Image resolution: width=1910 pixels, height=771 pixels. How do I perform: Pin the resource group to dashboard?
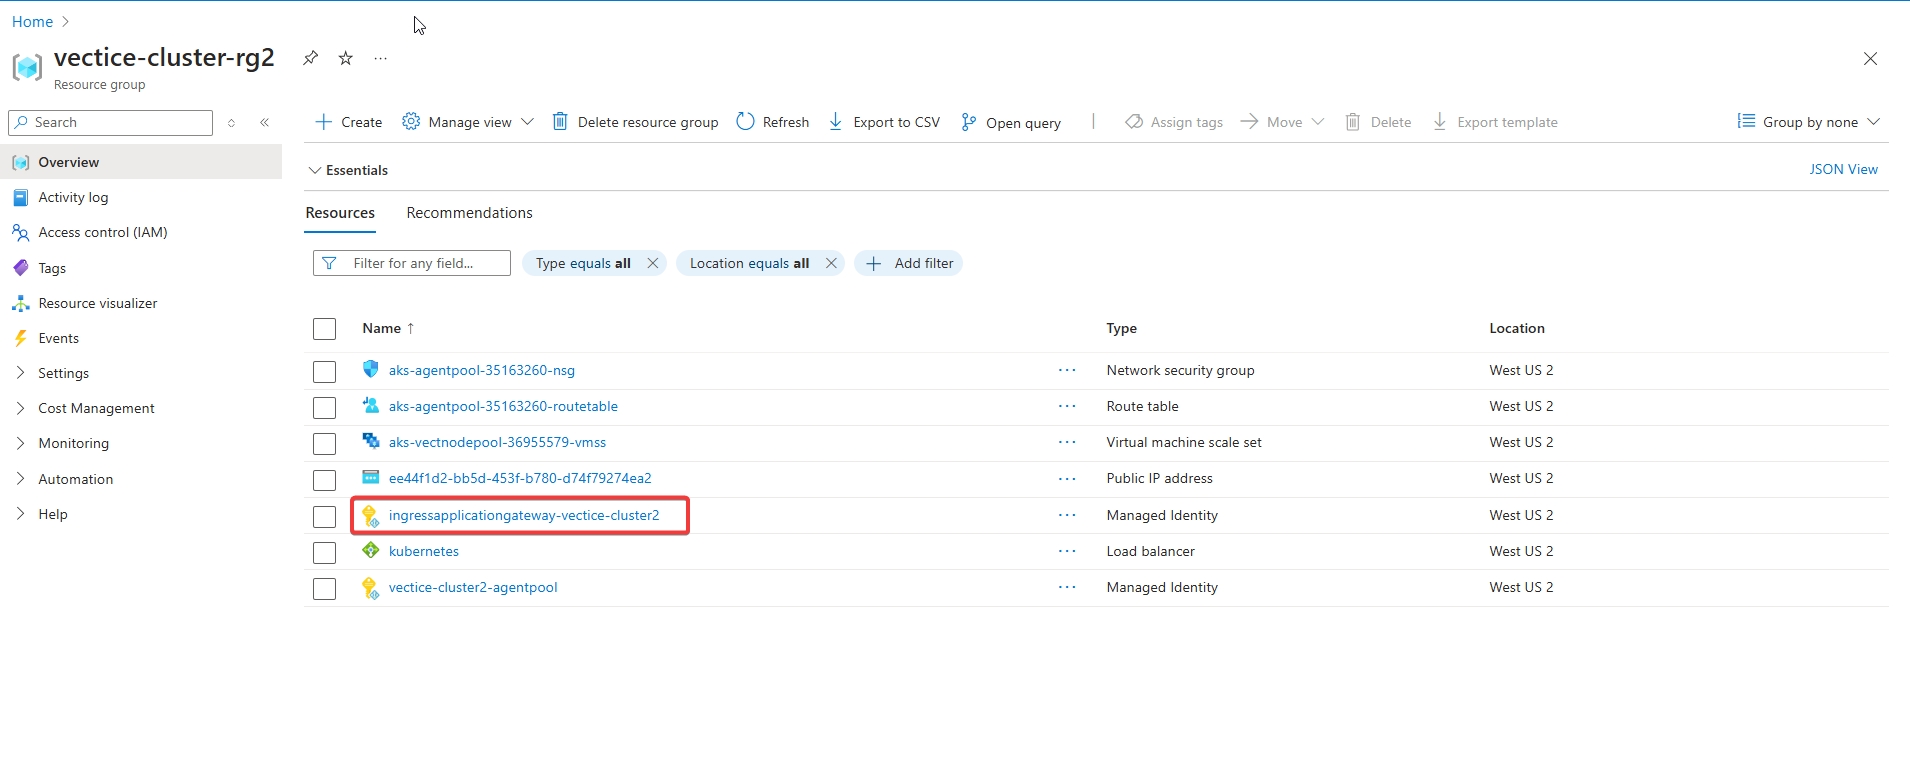point(311,58)
